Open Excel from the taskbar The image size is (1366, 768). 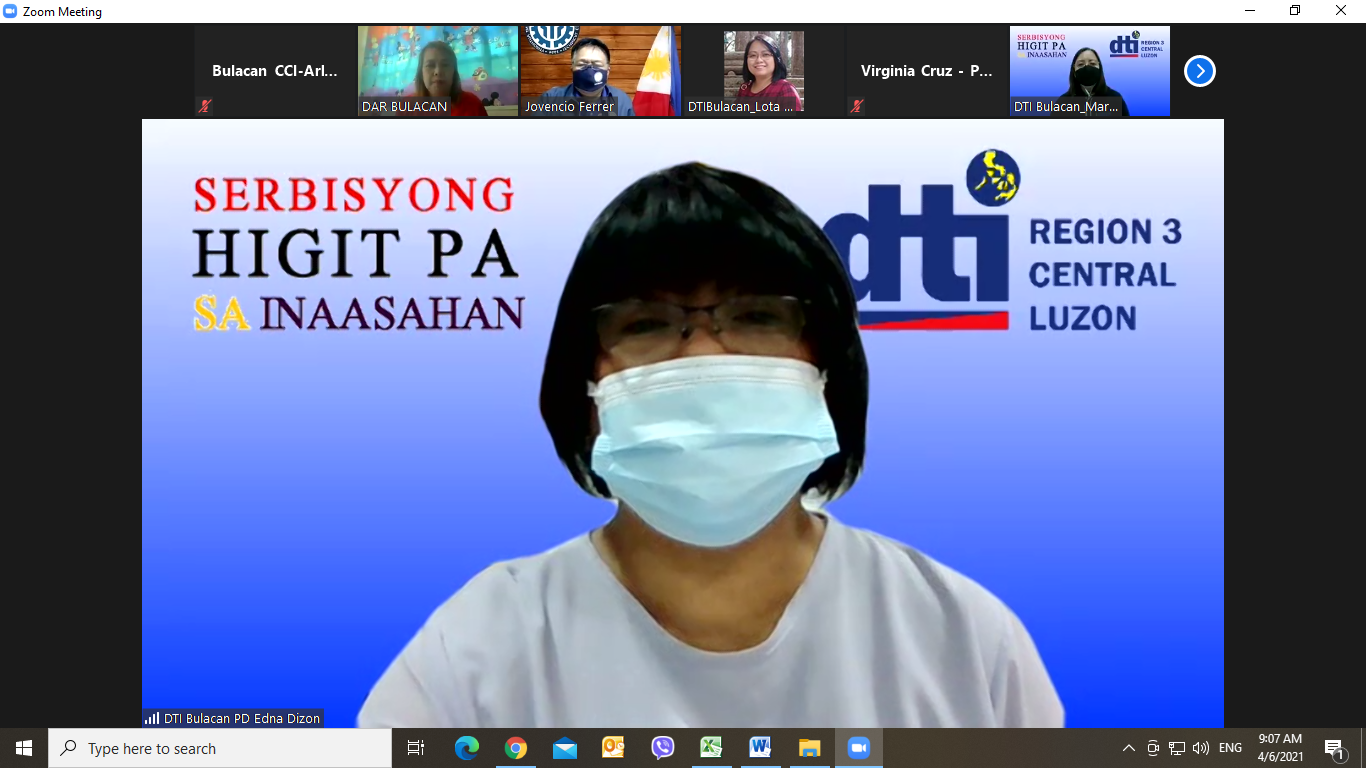pyautogui.click(x=711, y=748)
